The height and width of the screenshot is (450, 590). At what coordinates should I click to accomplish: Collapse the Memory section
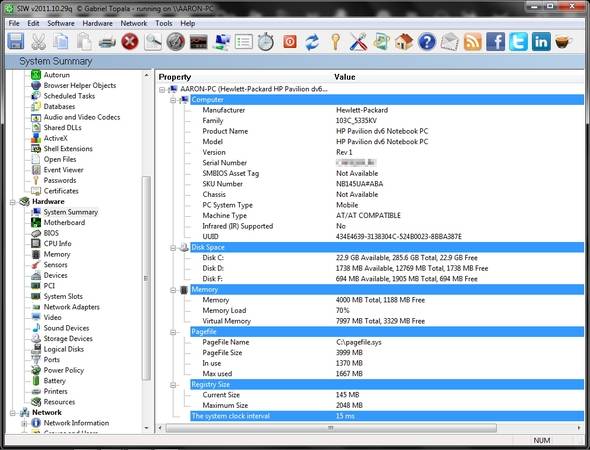pos(173,290)
